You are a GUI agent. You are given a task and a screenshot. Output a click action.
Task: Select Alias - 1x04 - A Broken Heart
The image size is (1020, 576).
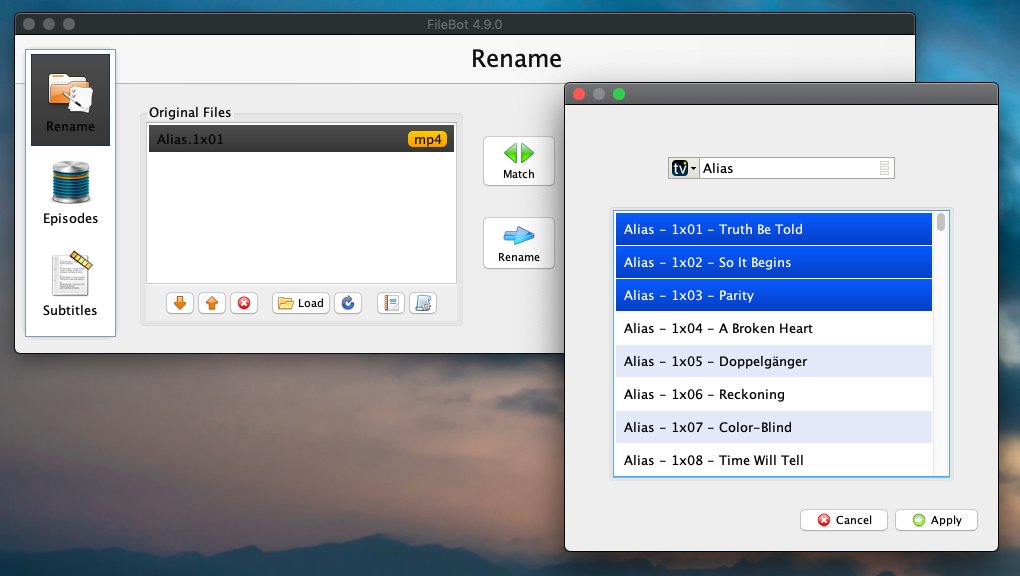tap(773, 328)
